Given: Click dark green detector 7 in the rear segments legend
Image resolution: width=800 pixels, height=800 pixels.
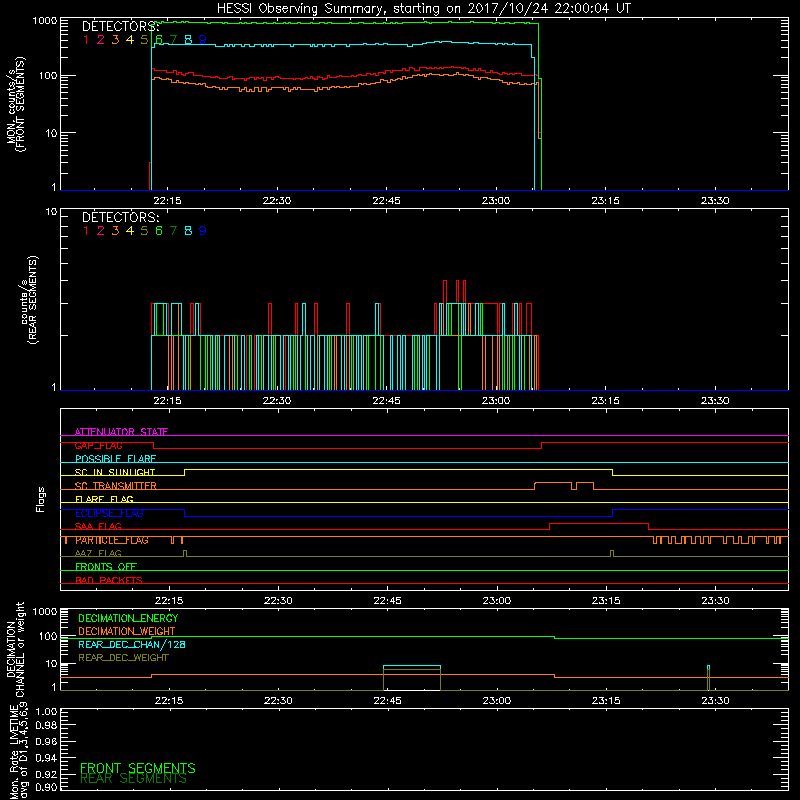Looking at the screenshot, I should [173, 231].
